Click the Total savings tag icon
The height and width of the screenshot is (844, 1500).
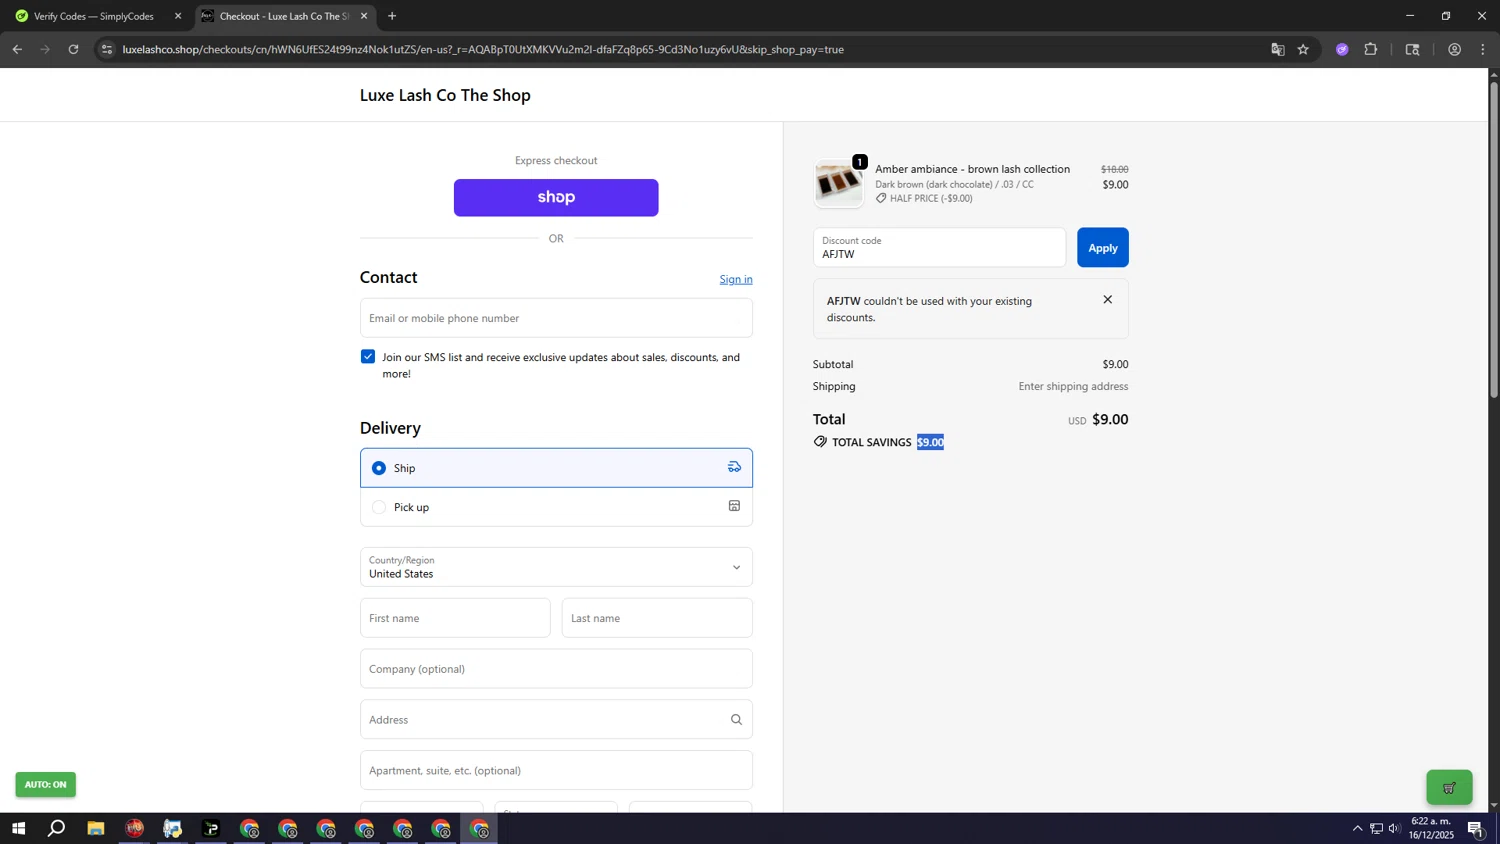click(x=820, y=442)
